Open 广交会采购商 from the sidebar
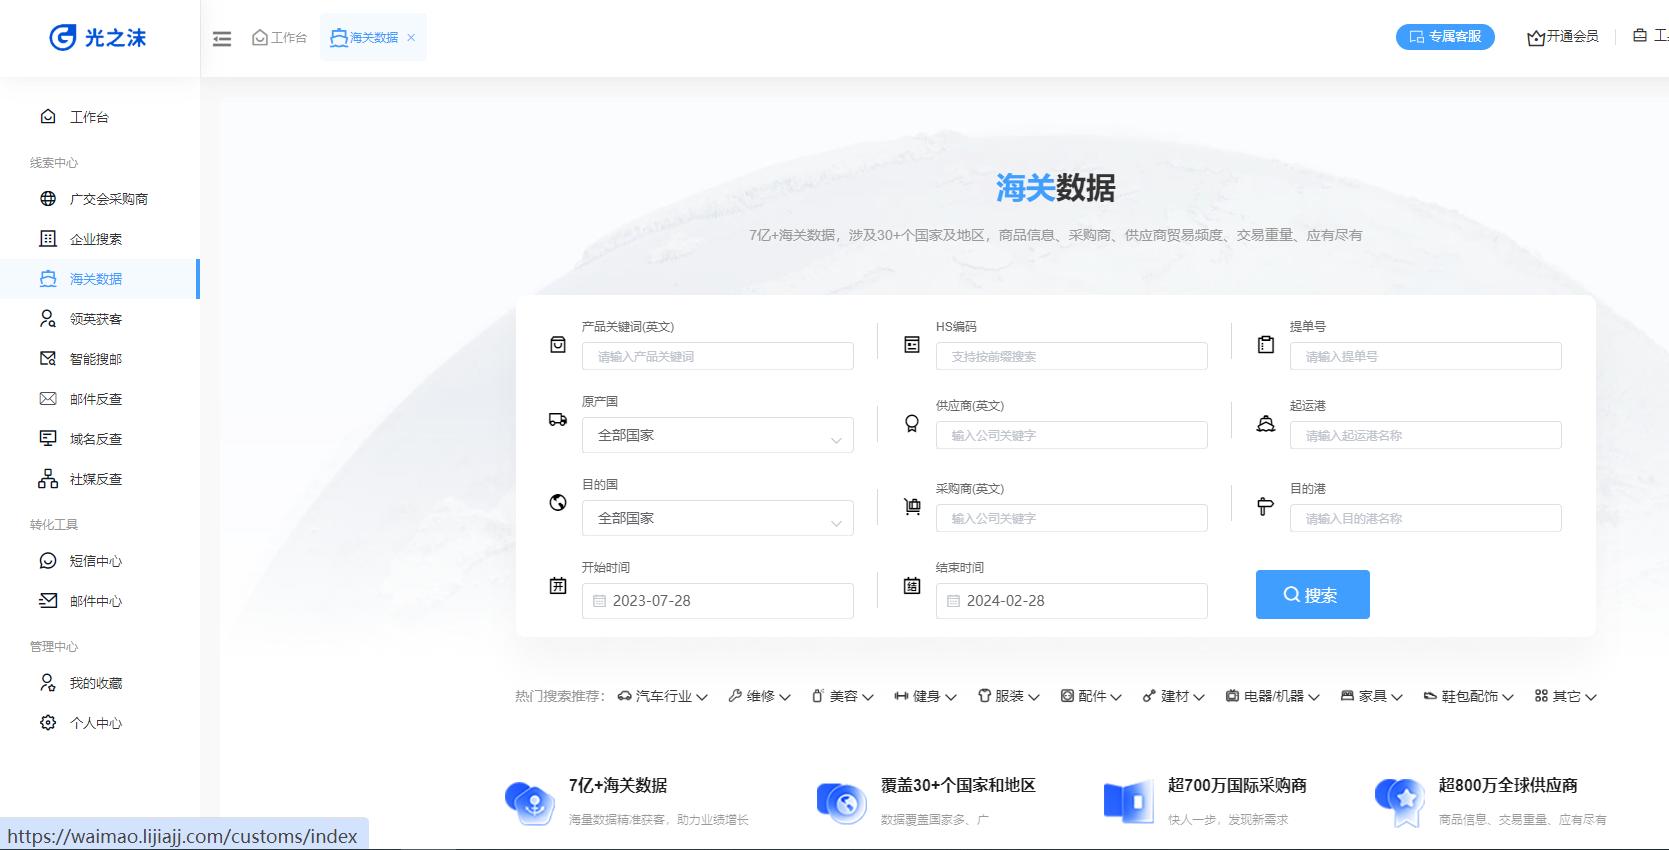 pyautogui.click(x=108, y=199)
